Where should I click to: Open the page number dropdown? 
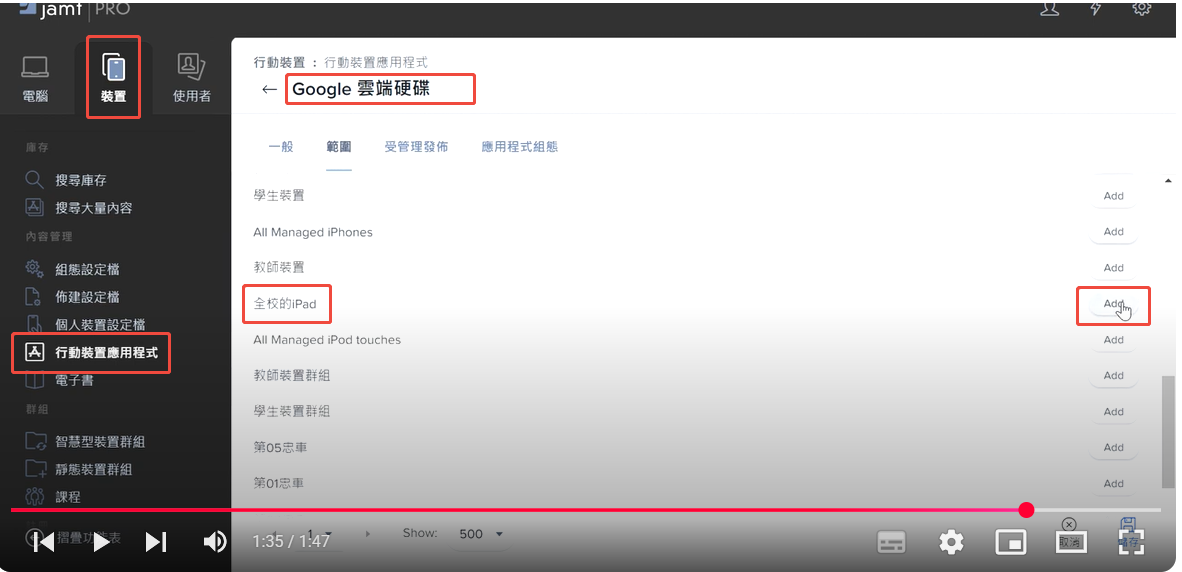[x=320, y=534]
